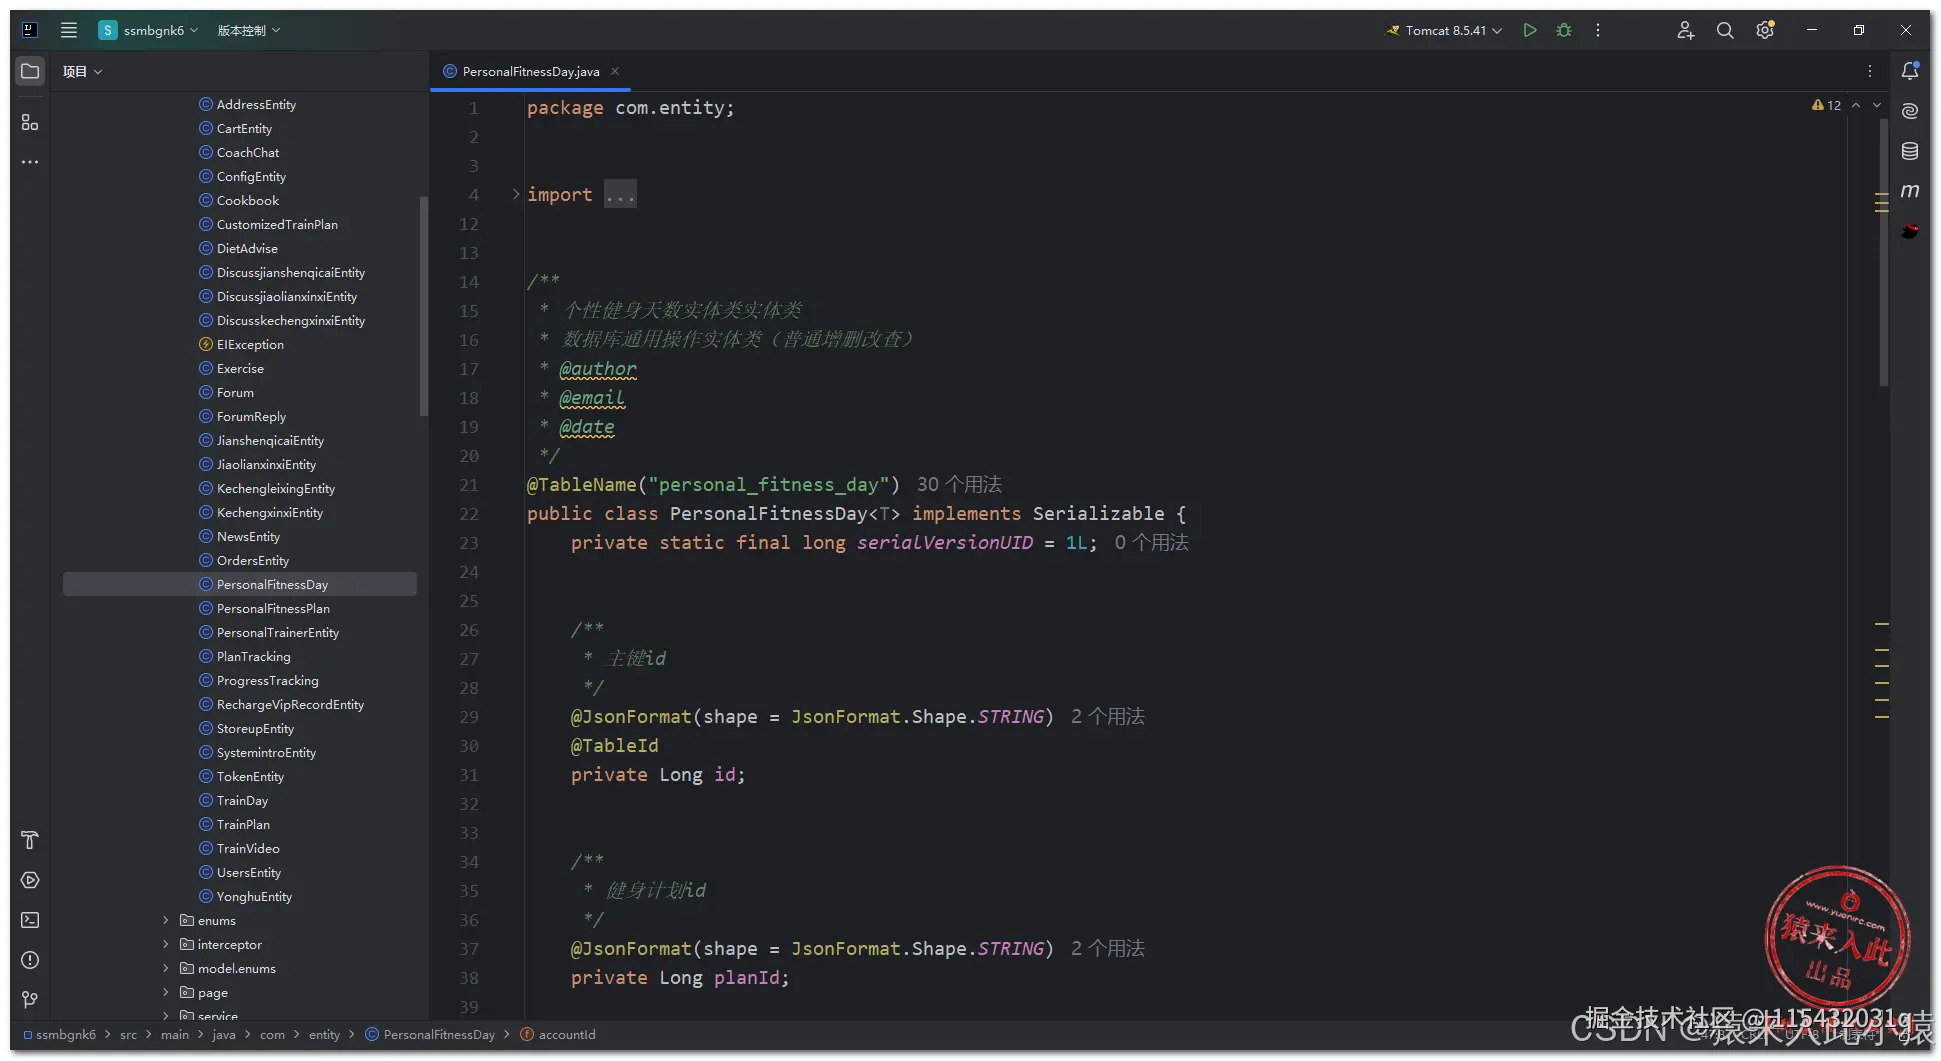Click the ssmbgnk6 breadcrumb in the status bar
Screen dimensions: 1941x1061
point(60,1034)
